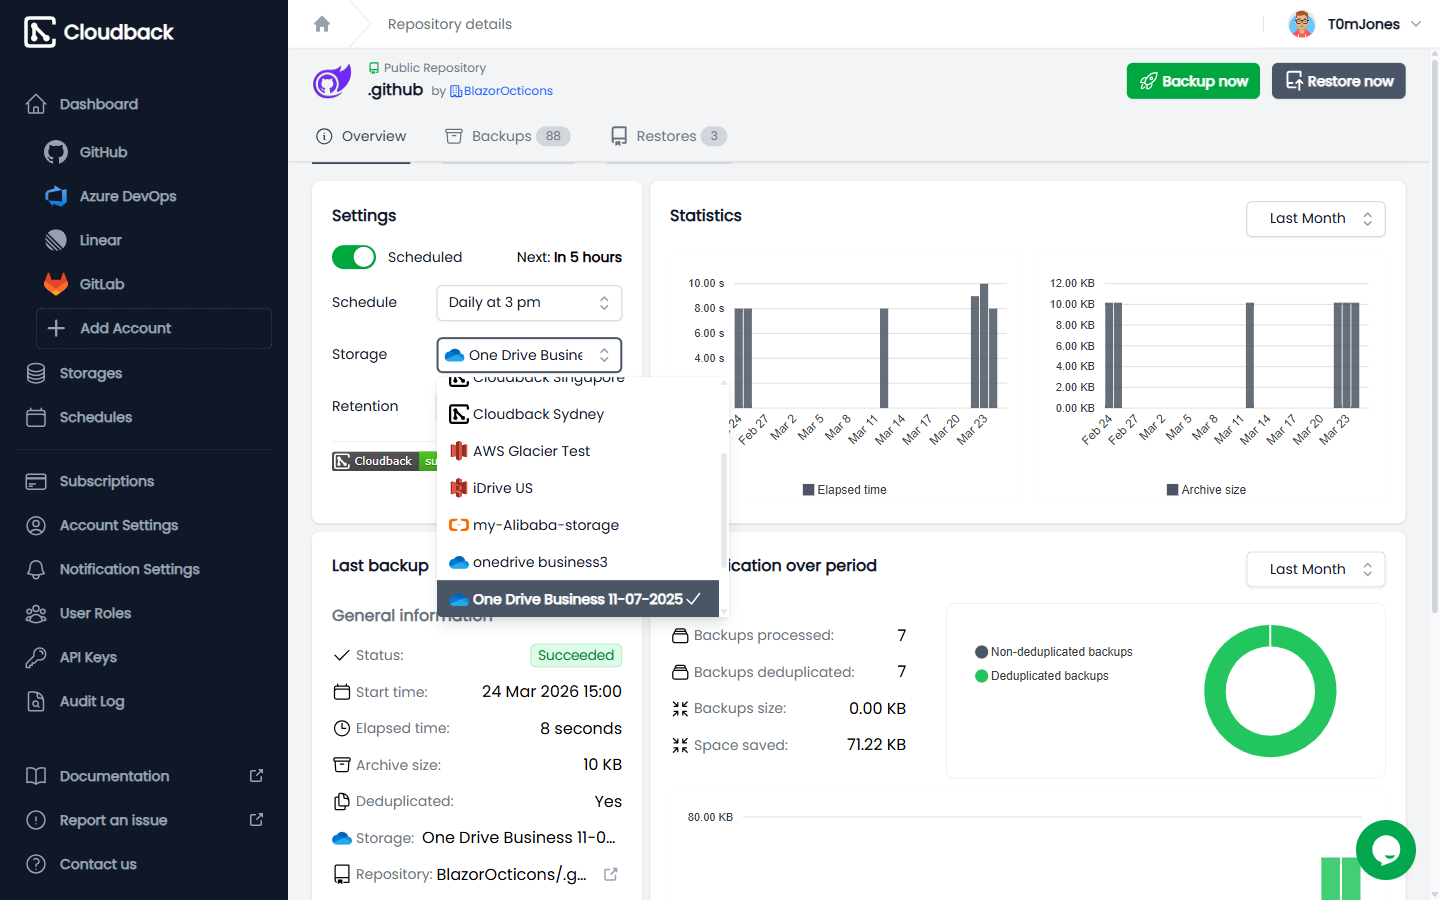
Task: Go to home via breadcrumb house icon
Action: (322, 24)
